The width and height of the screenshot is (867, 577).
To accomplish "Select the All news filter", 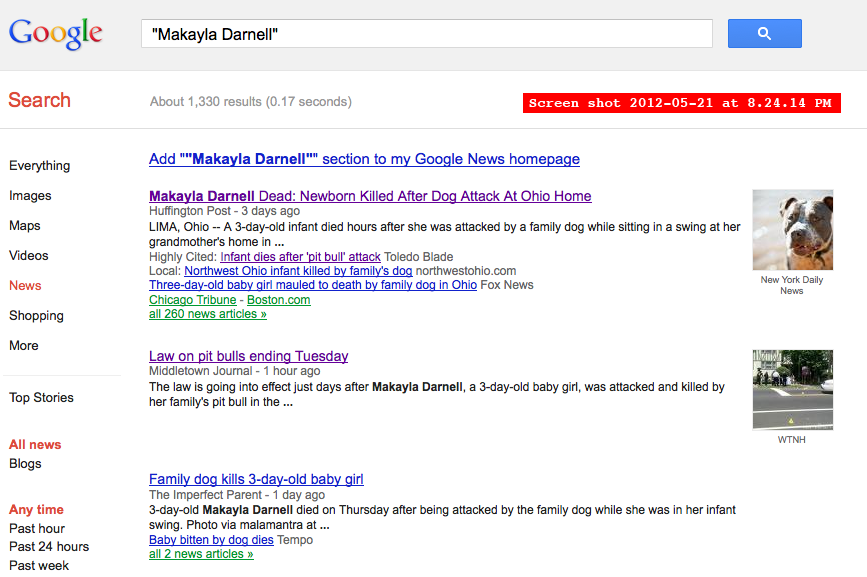I will (35, 444).
